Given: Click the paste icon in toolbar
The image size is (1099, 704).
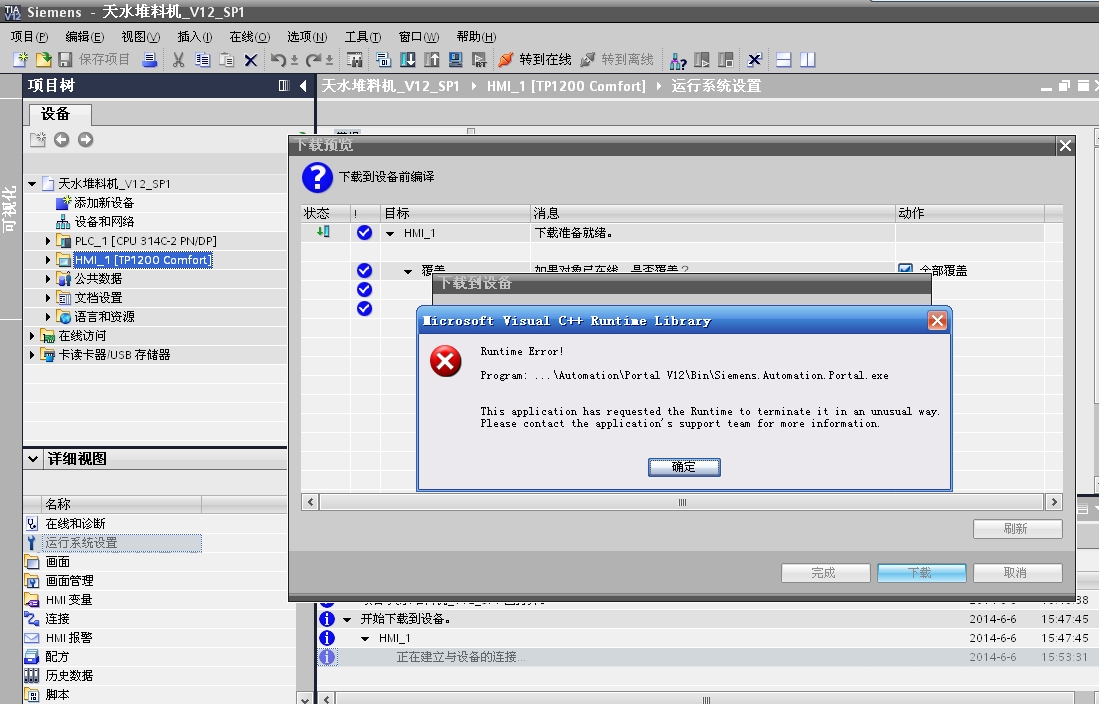Looking at the screenshot, I should pyautogui.click(x=226, y=60).
